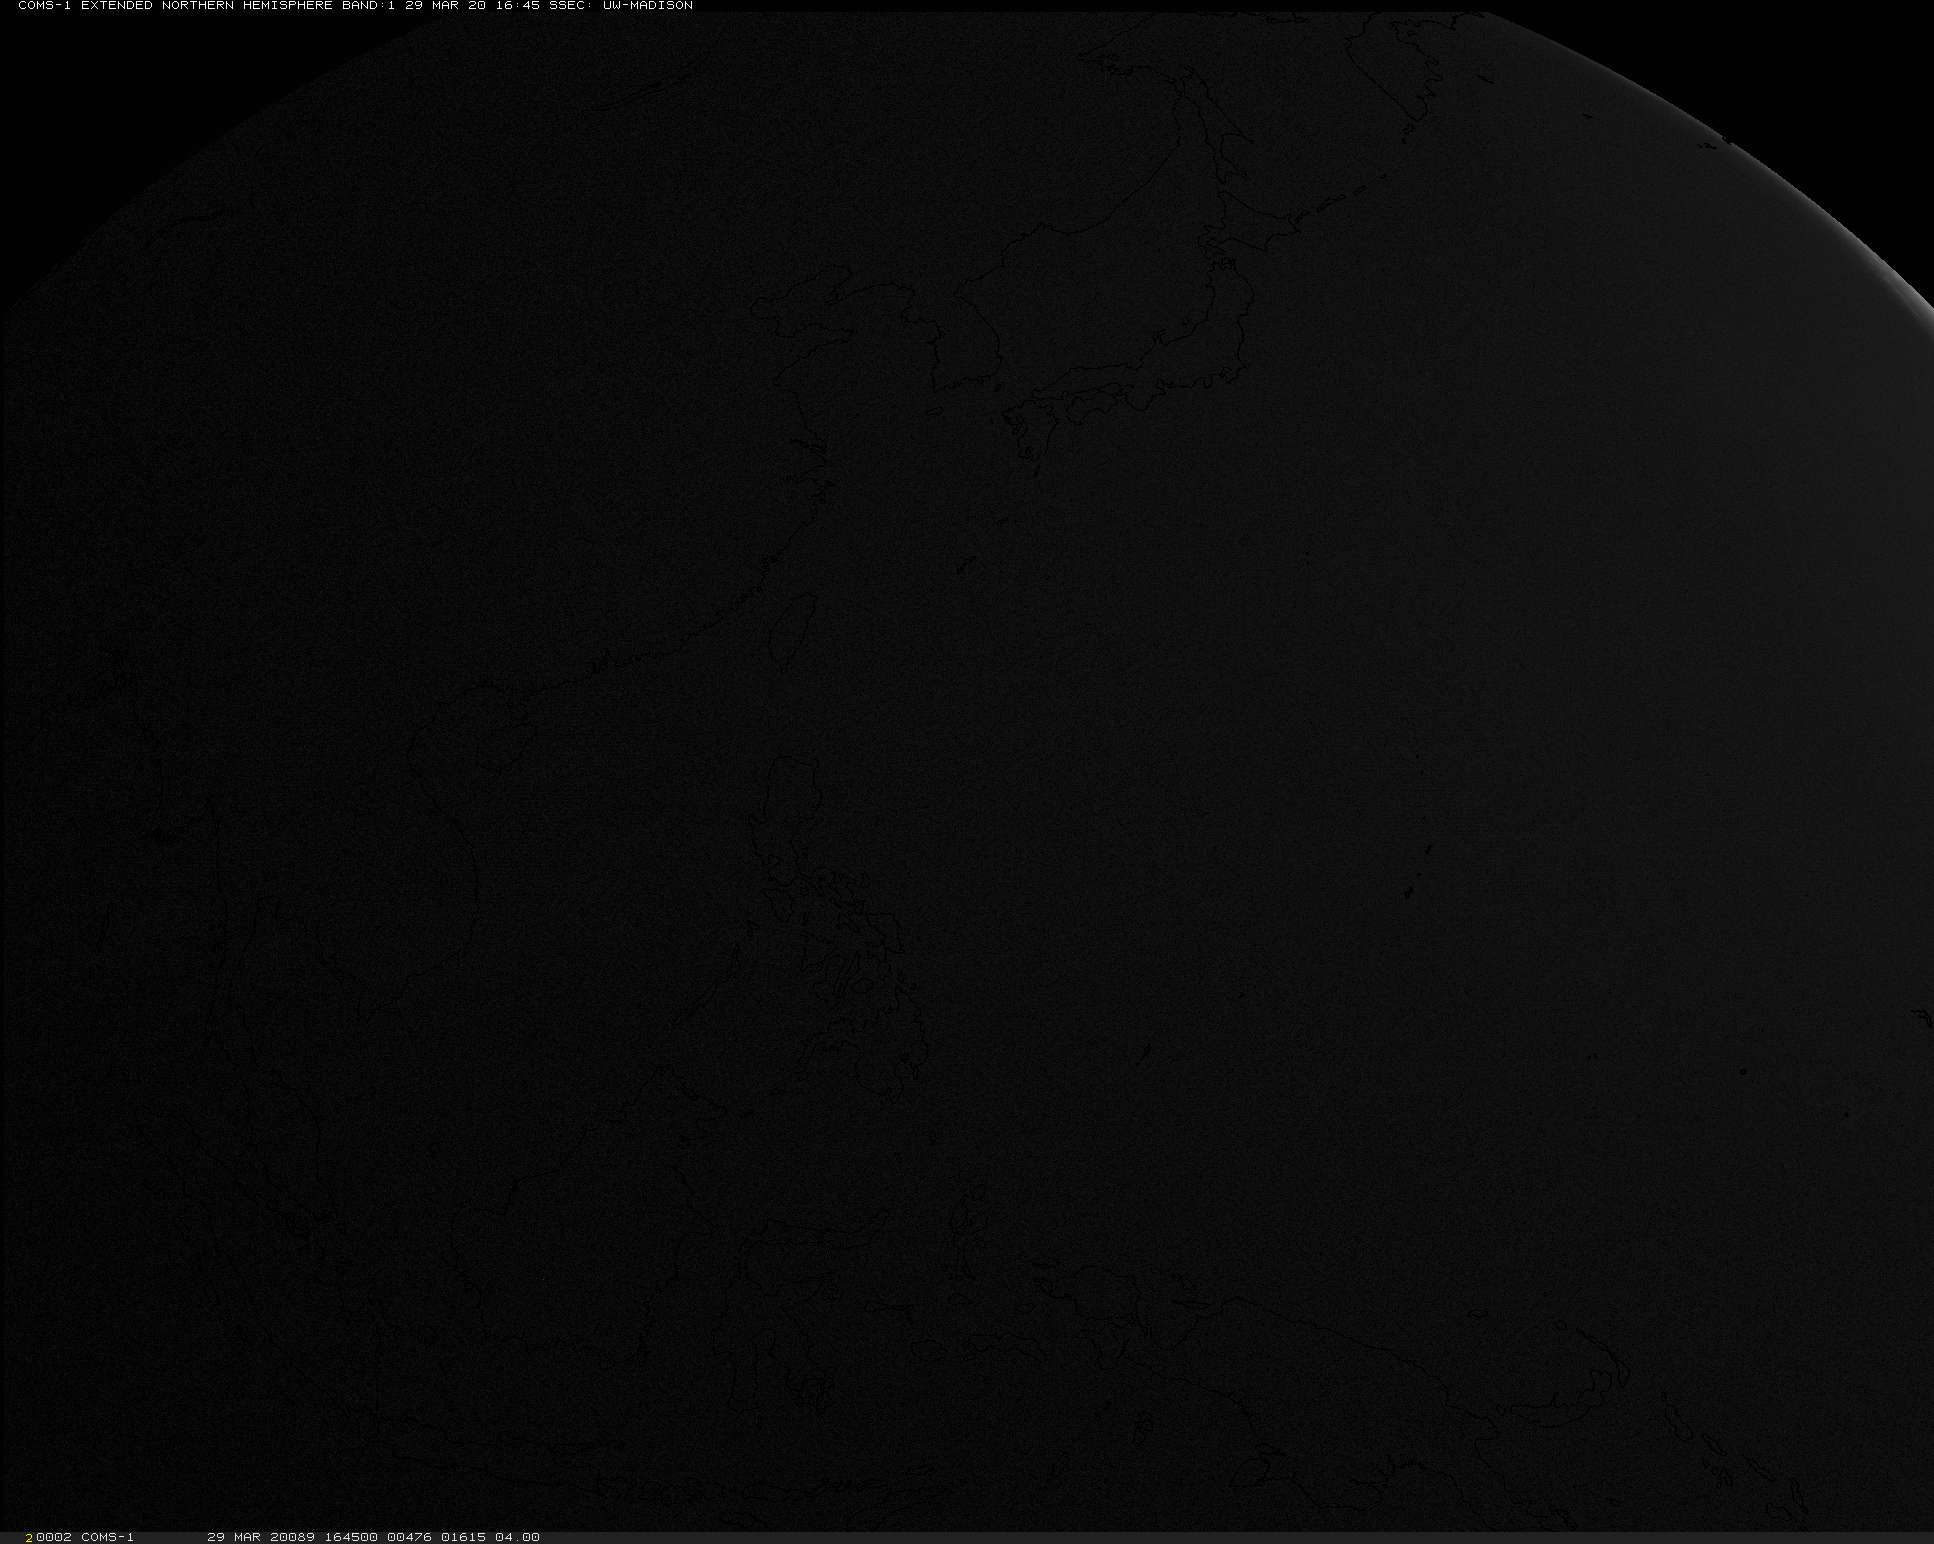This screenshot has height=1544, width=1934.
Task: Click the 'BAND:1' label in the header
Action: click(368, 6)
